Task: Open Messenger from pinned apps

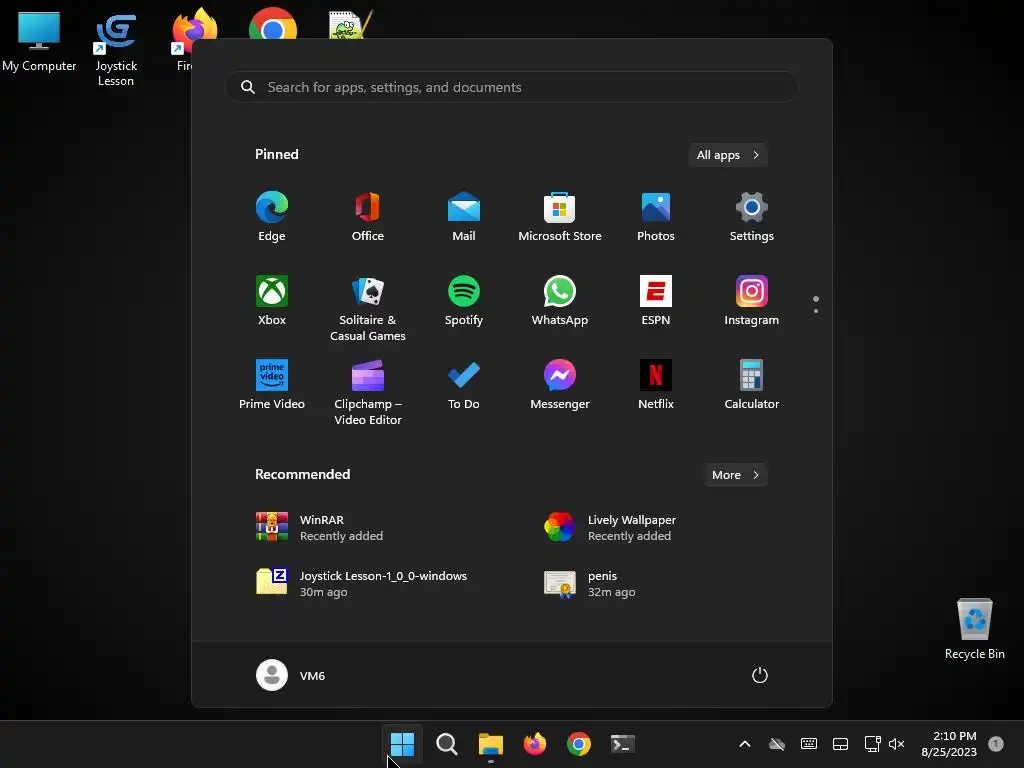Action: tap(560, 385)
